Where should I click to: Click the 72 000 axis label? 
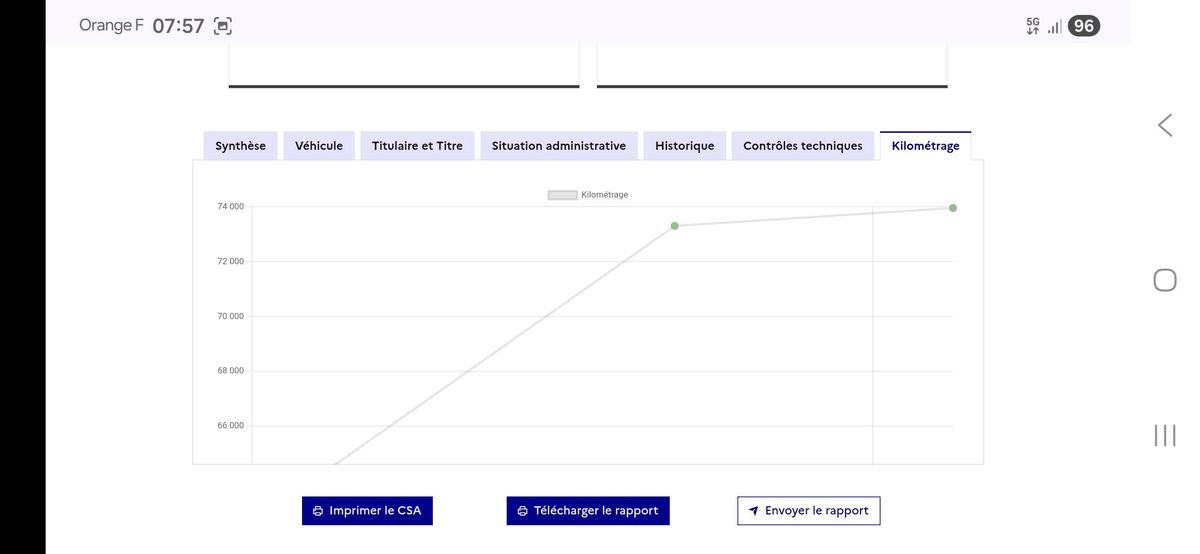[x=230, y=262]
